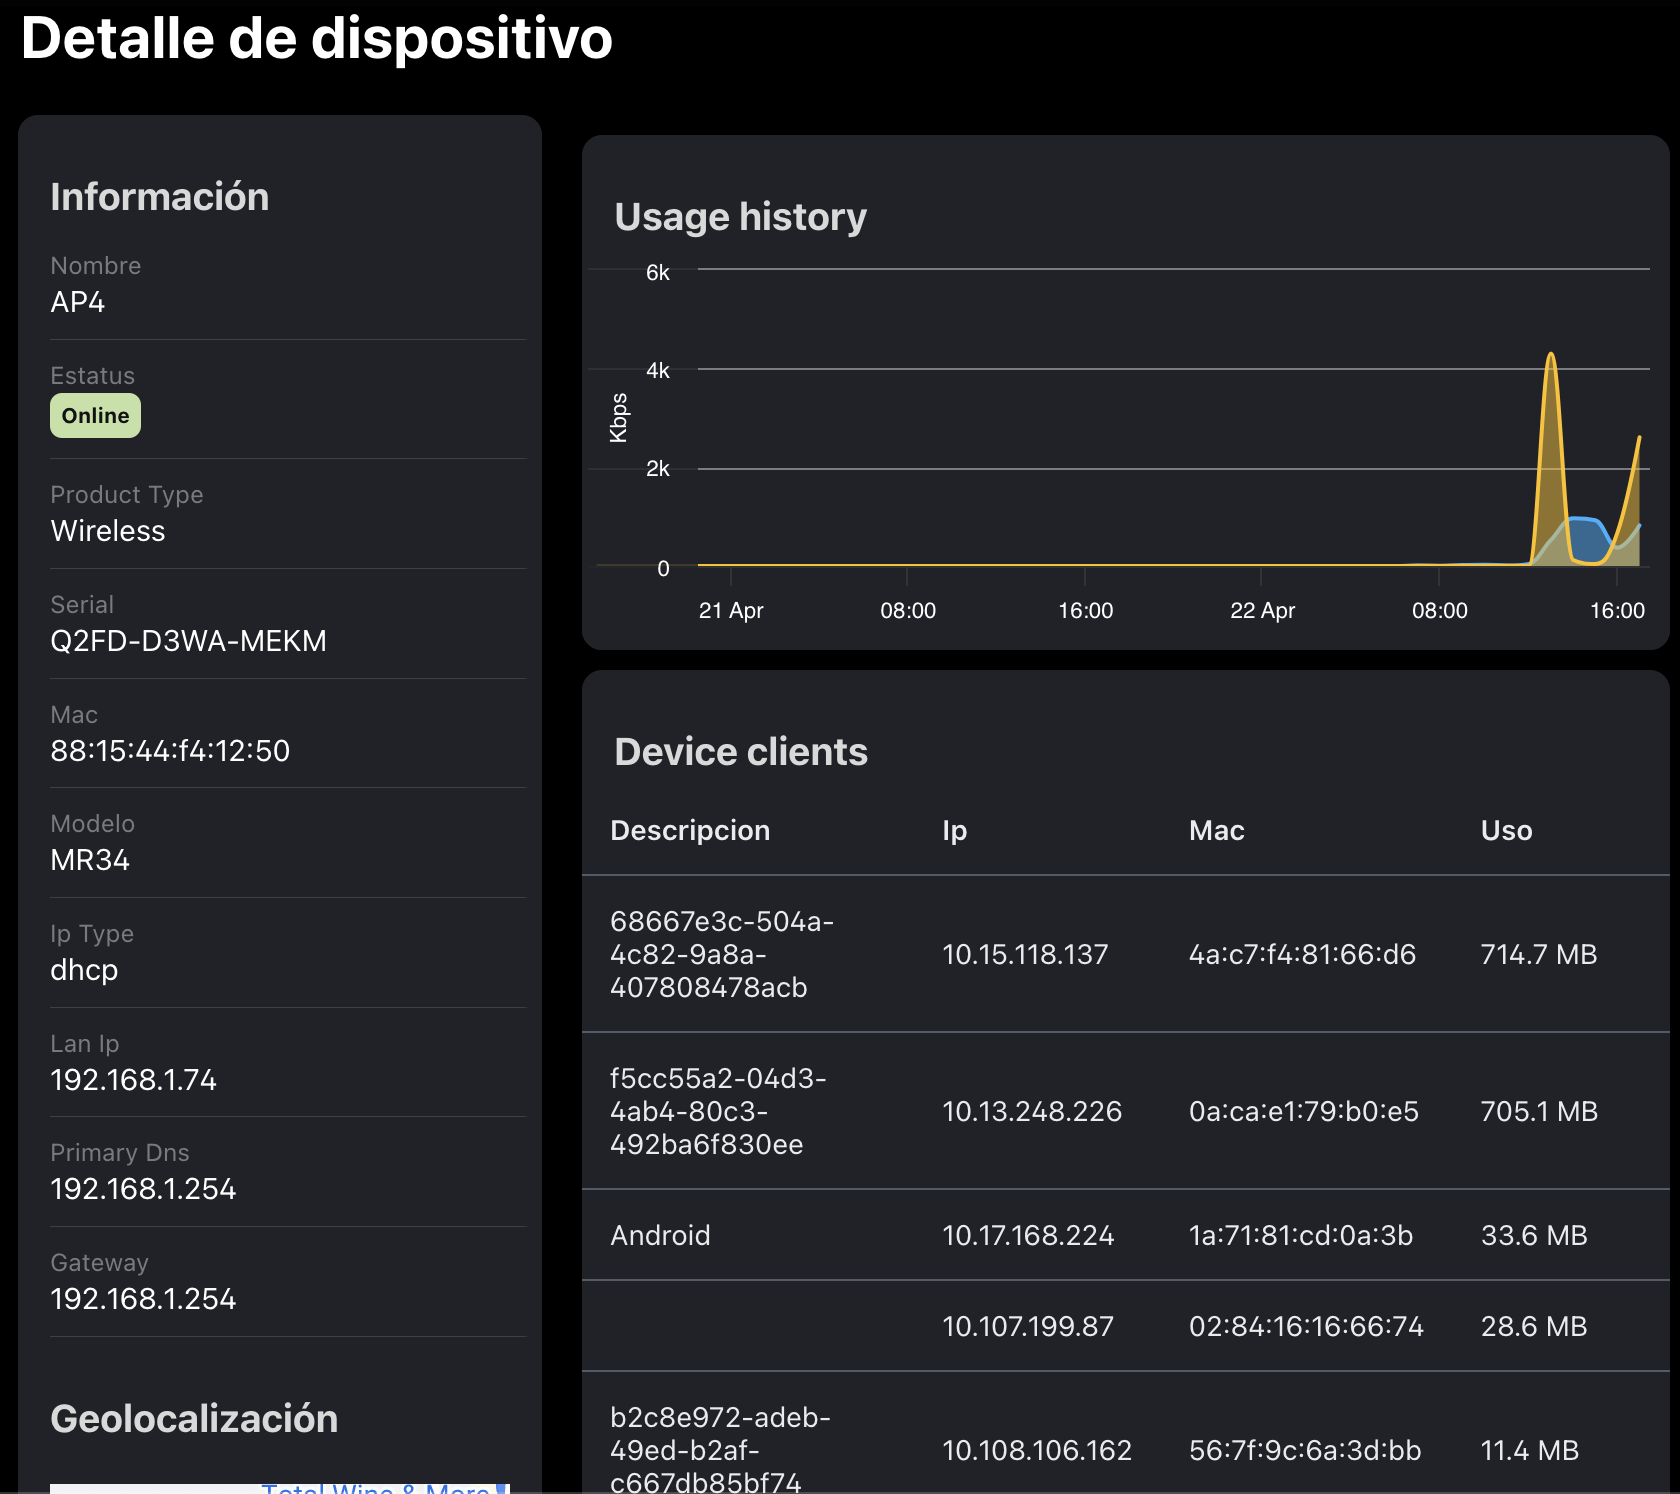
Task: Select the 714.7 MB usage cell
Action: click(x=1538, y=955)
